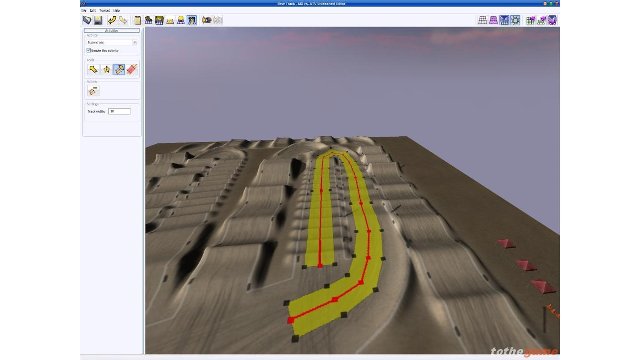Click the small yellow bump terrain icon
The width and height of the screenshot is (640, 360).
(170, 20)
